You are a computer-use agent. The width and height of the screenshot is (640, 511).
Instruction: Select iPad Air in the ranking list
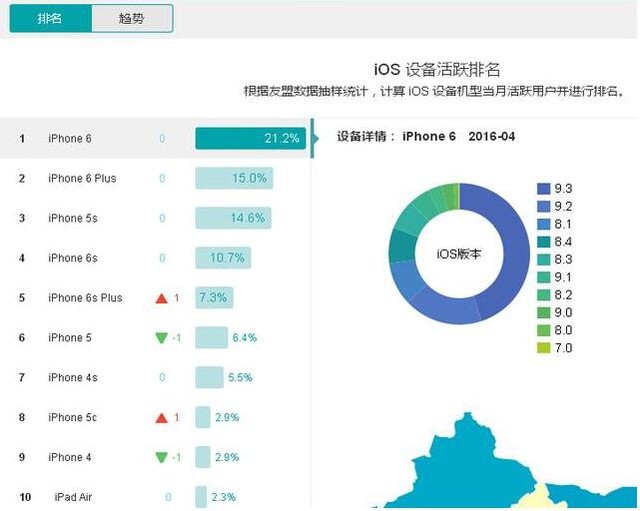point(73,497)
